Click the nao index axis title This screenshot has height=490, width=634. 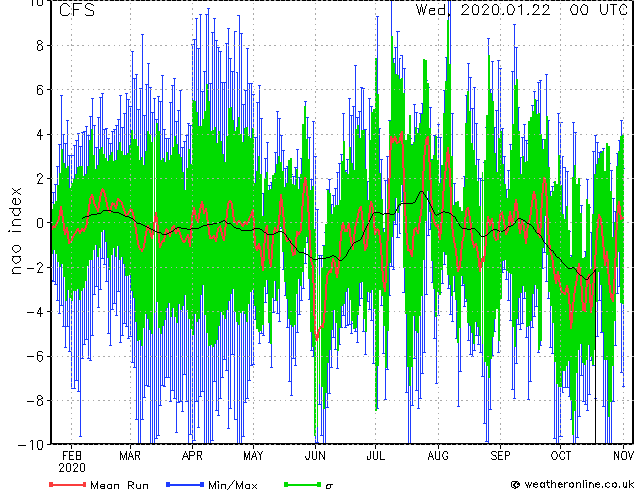(16, 231)
